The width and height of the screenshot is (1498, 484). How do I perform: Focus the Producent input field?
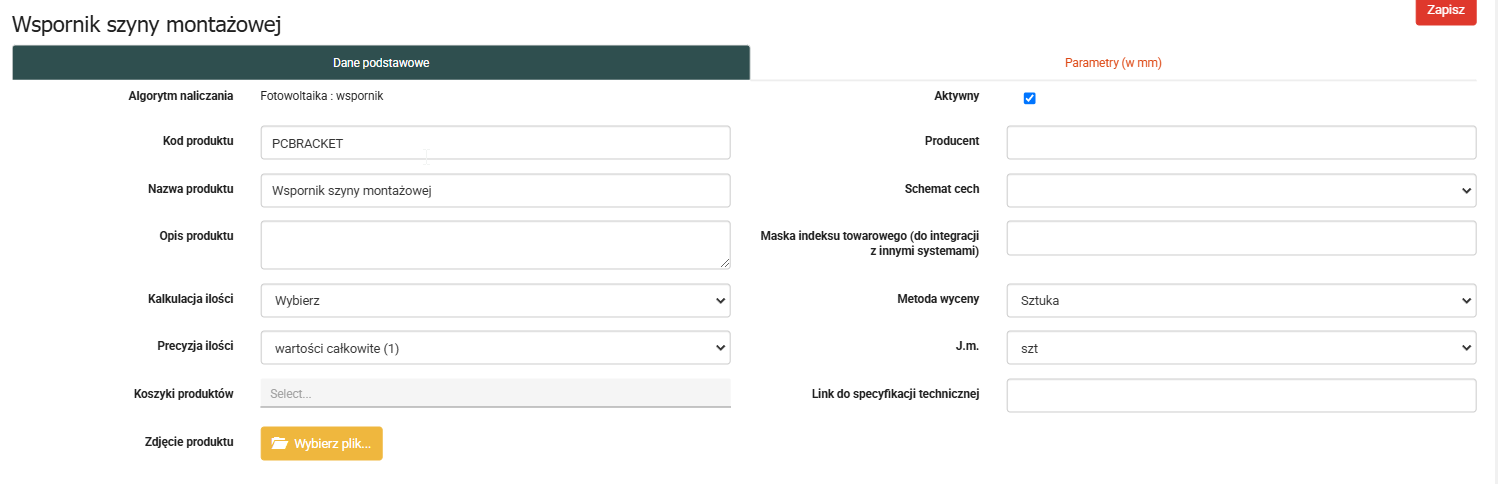coord(1240,143)
